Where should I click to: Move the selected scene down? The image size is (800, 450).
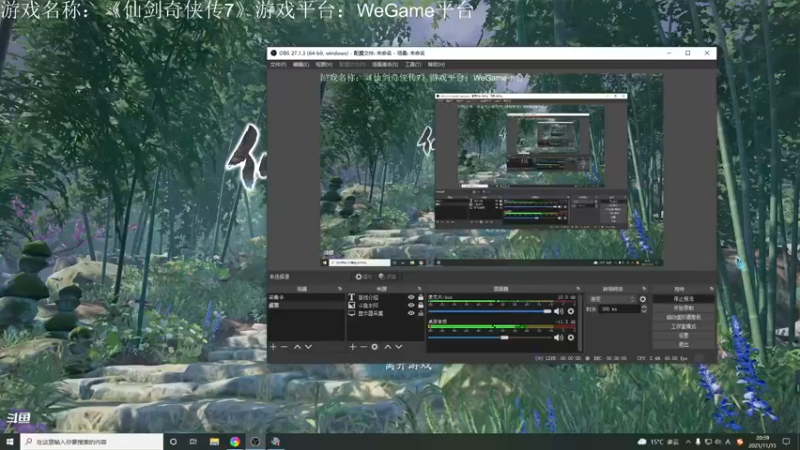308,347
